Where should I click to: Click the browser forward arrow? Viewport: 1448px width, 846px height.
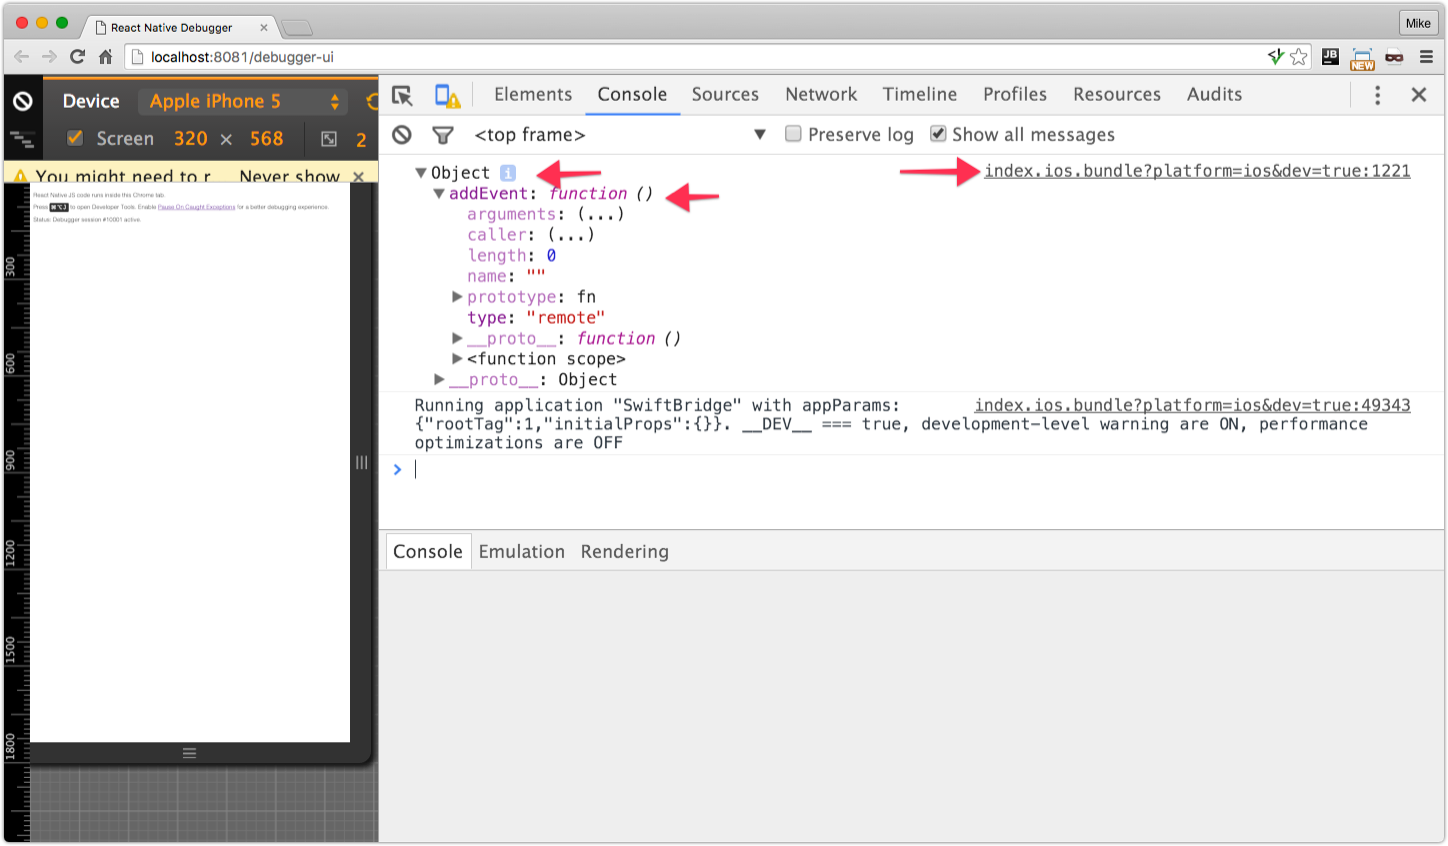[49, 57]
